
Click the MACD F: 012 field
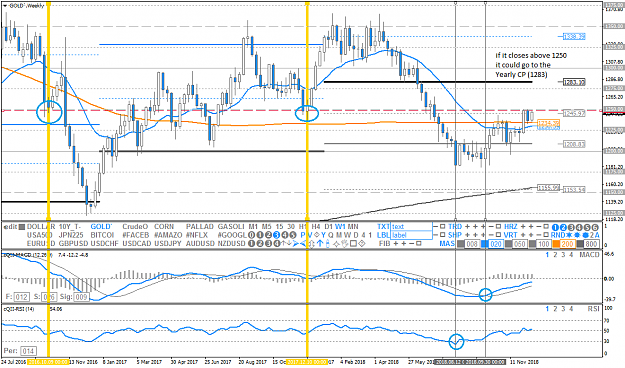pyautogui.click(x=22, y=297)
